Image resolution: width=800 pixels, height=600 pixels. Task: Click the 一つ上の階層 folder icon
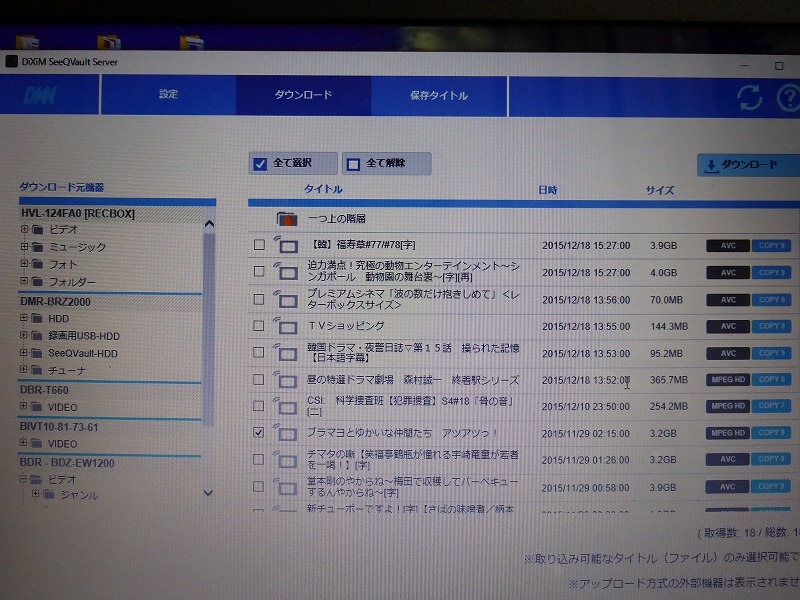pos(286,219)
